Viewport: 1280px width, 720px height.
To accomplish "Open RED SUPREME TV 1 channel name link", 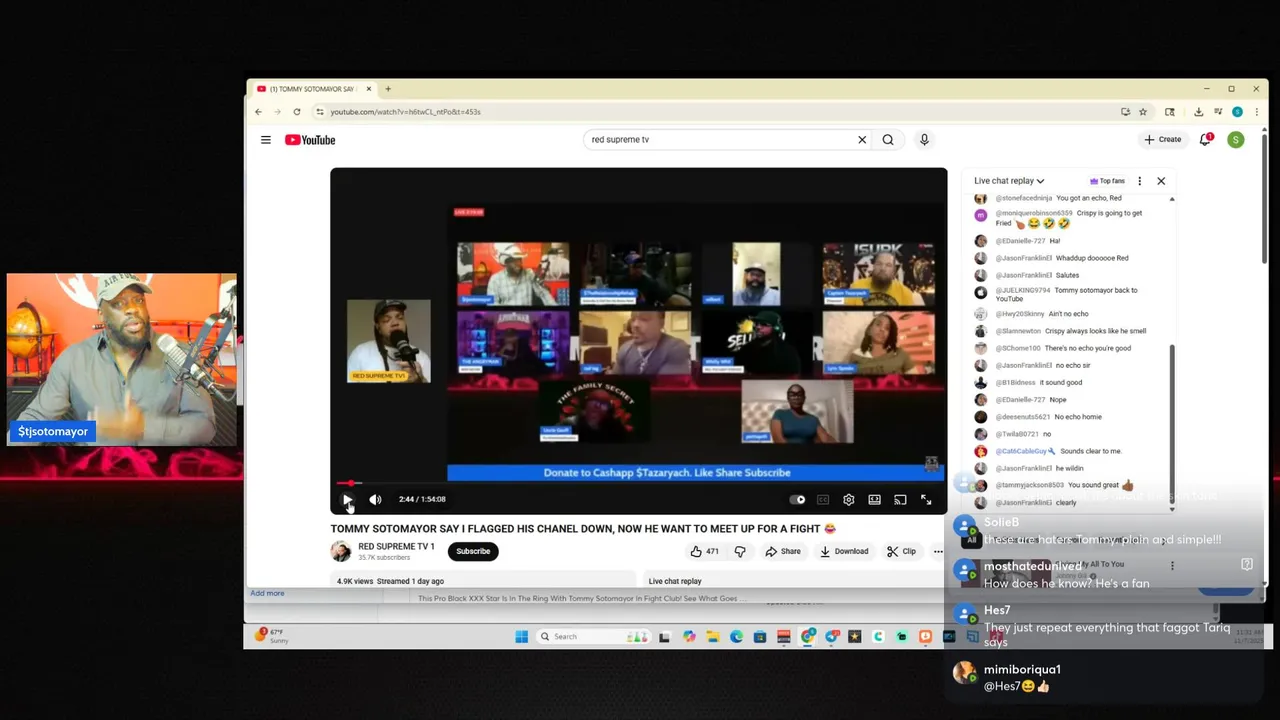I will (396, 547).
